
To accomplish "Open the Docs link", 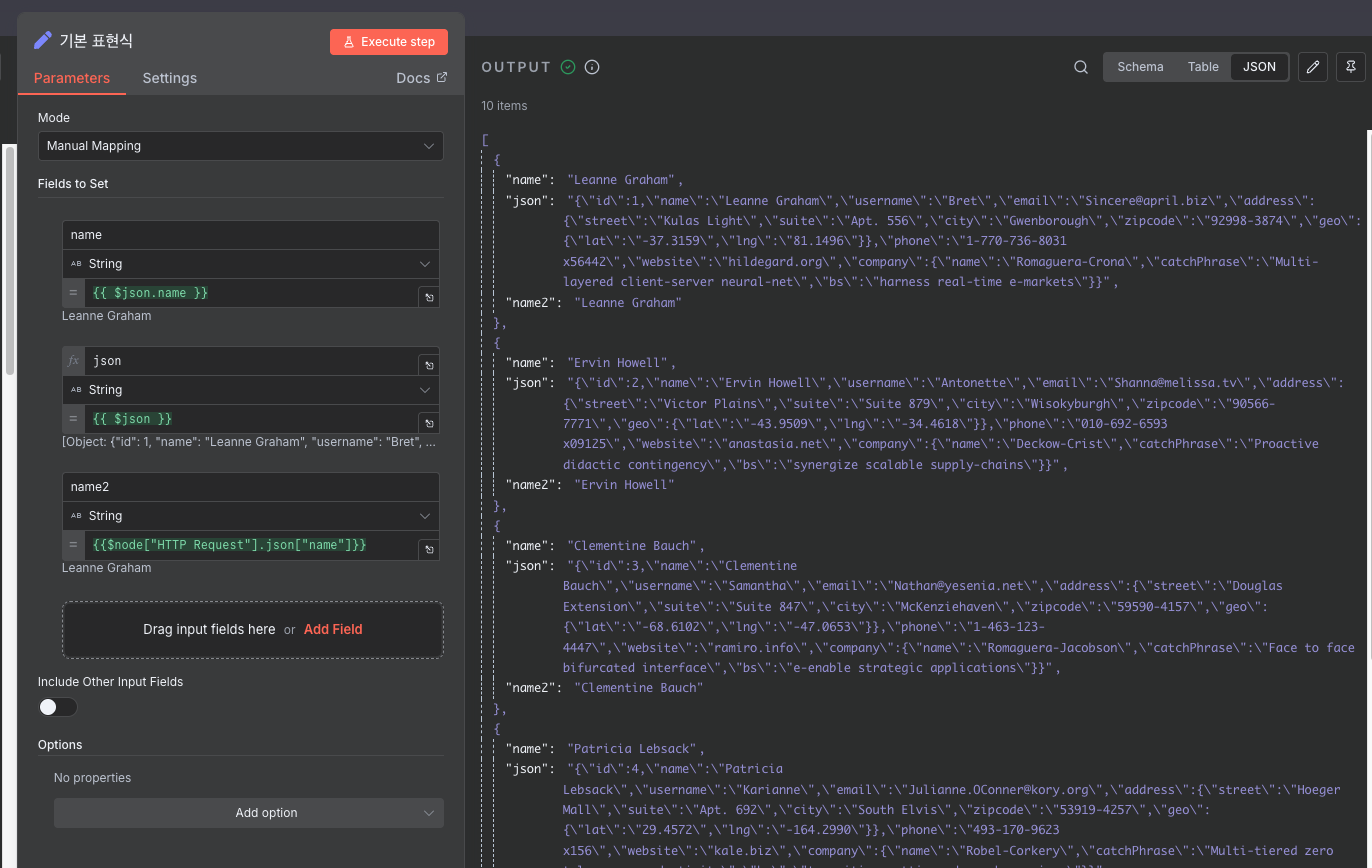I will (x=422, y=78).
